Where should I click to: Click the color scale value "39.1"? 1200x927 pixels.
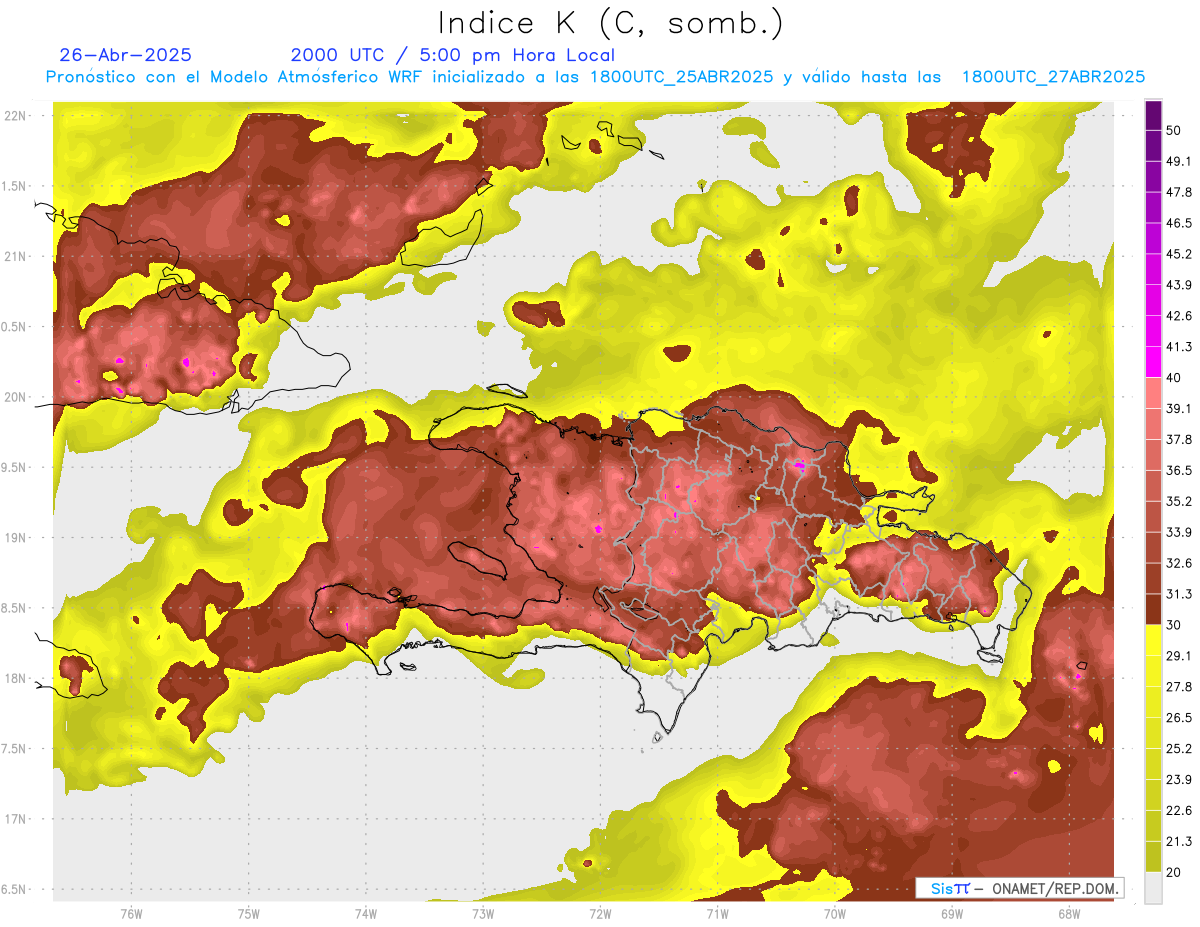click(x=1179, y=408)
